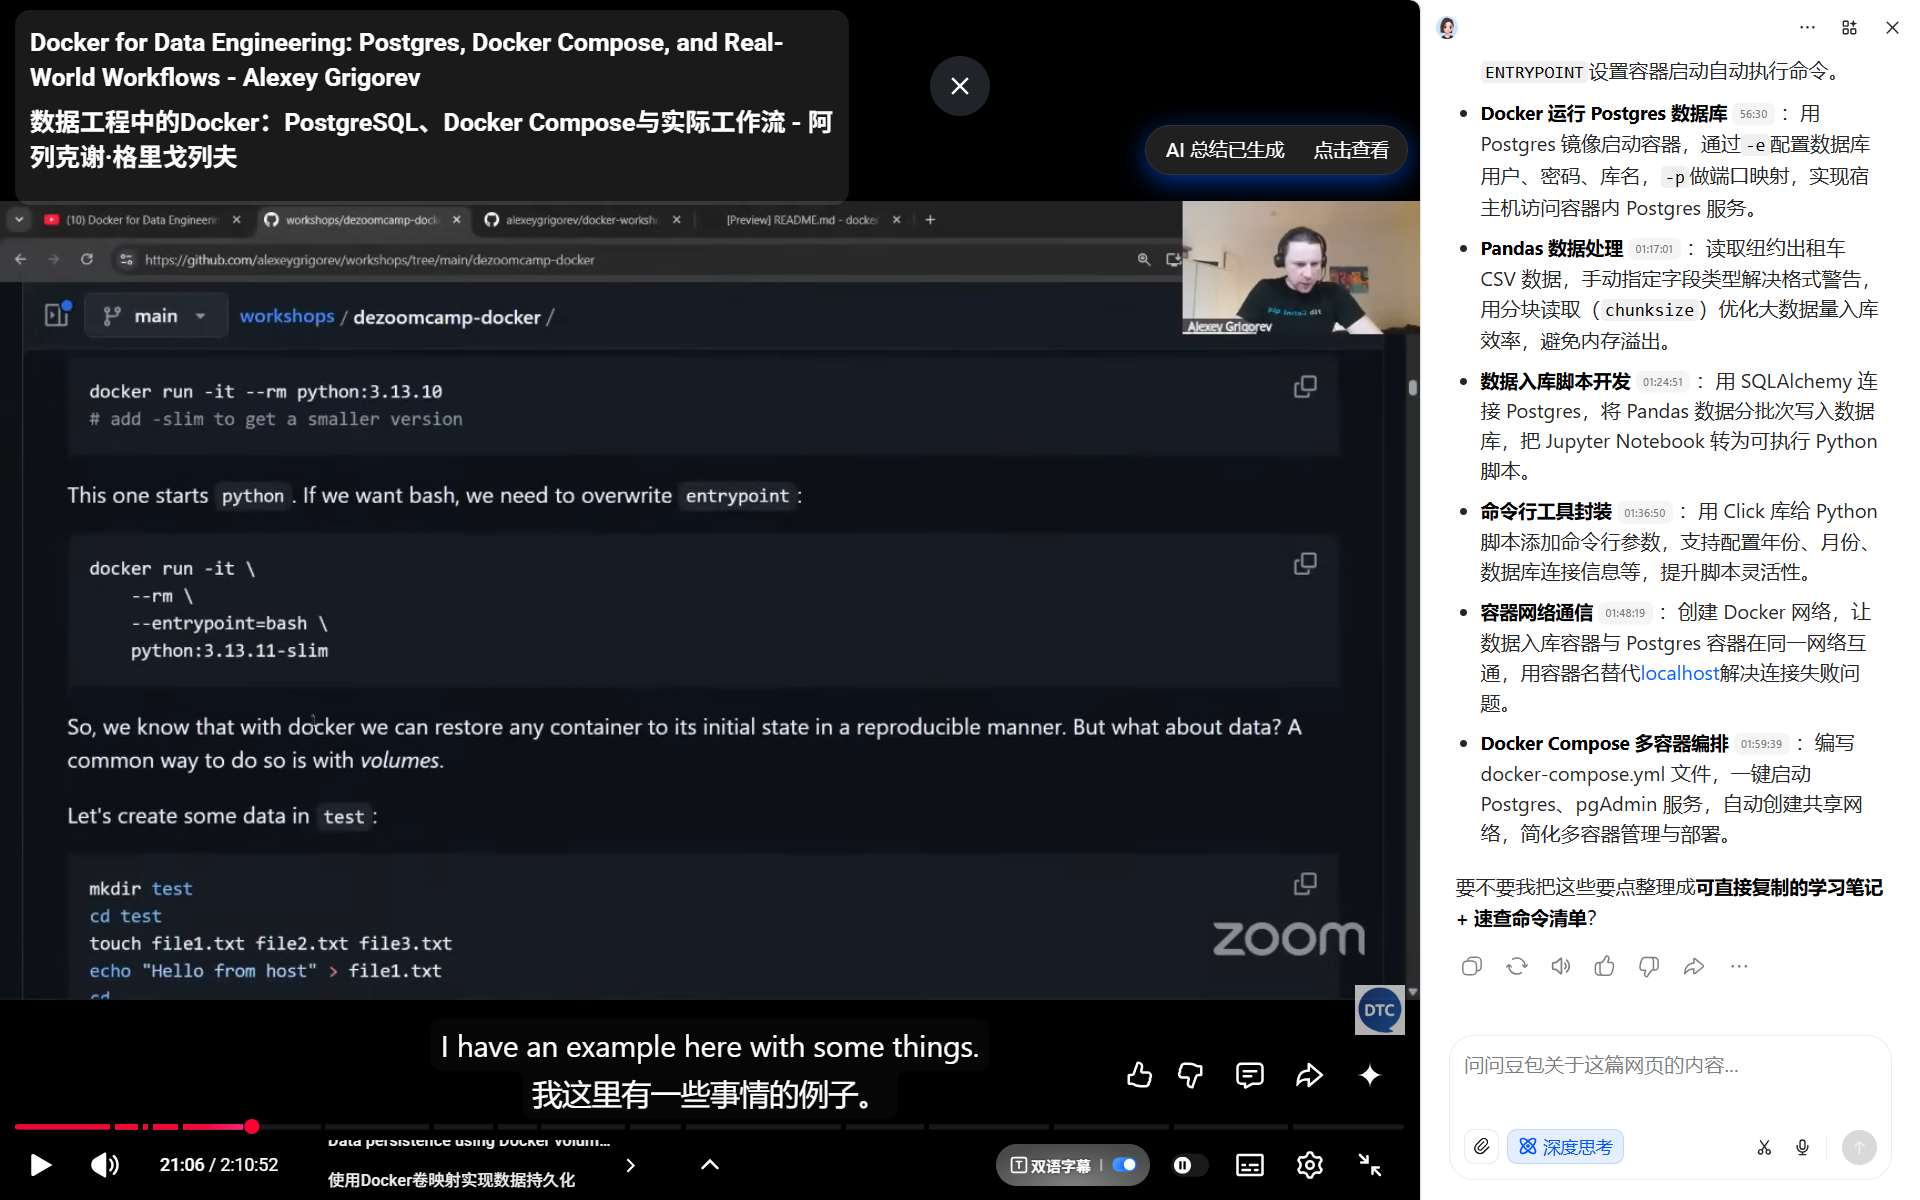Click the microphone voice input icon
1920x1200 pixels.
1802,1147
